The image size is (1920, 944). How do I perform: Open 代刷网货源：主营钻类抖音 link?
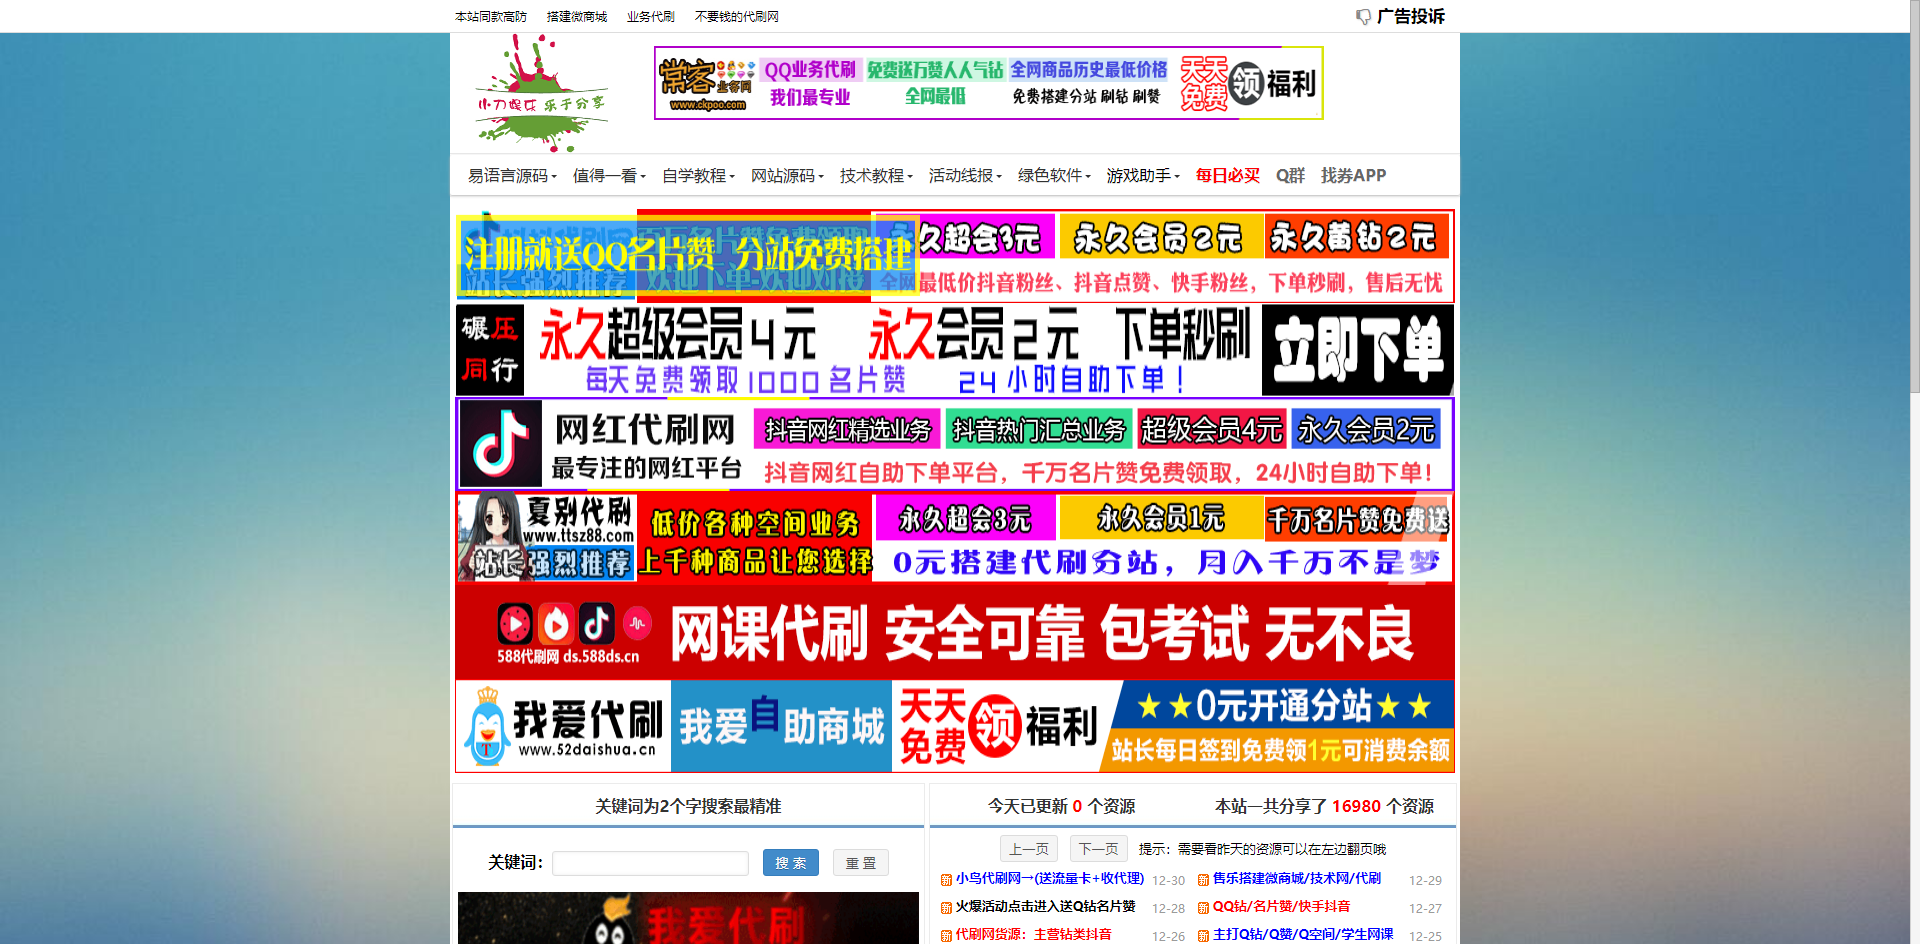(1033, 935)
